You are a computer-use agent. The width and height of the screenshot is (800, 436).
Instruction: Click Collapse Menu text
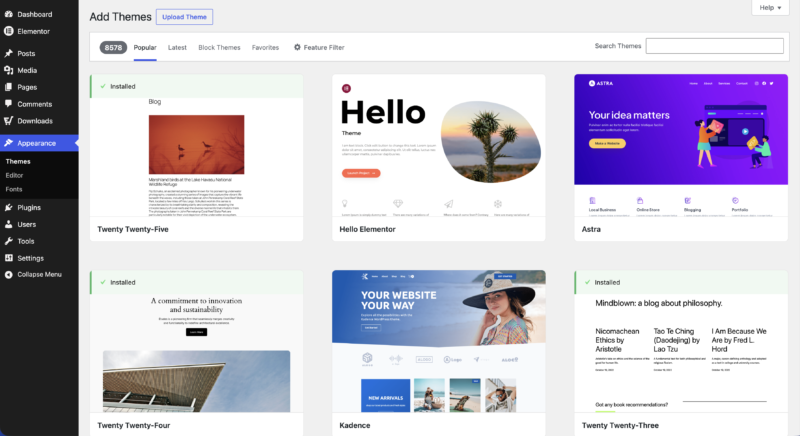pyautogui.click(x=39, y=274)
